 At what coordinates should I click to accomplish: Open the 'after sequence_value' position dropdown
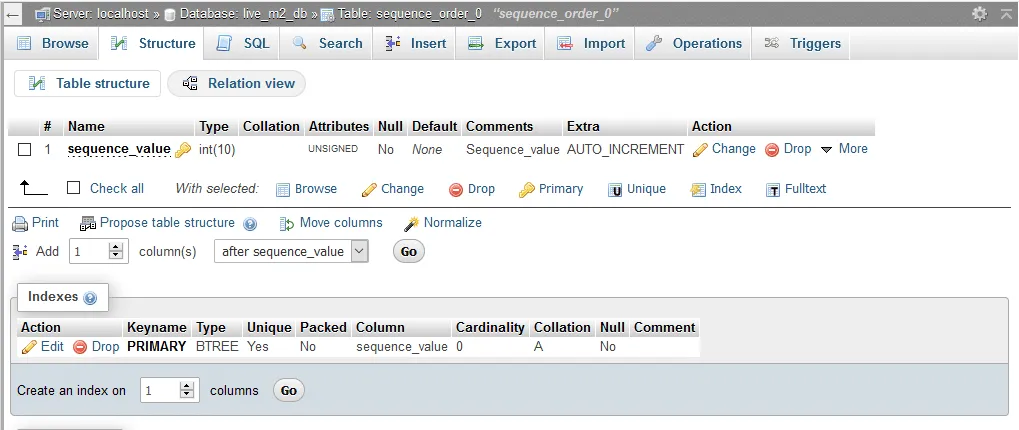pyautogui.click(x=291, y=252)
